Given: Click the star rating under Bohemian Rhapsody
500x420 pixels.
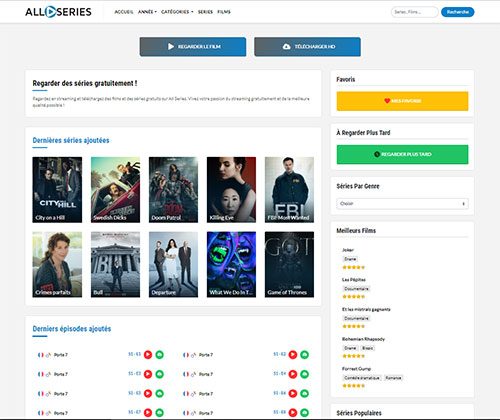Looking at the screenshot, I should [x=354, y=356].
